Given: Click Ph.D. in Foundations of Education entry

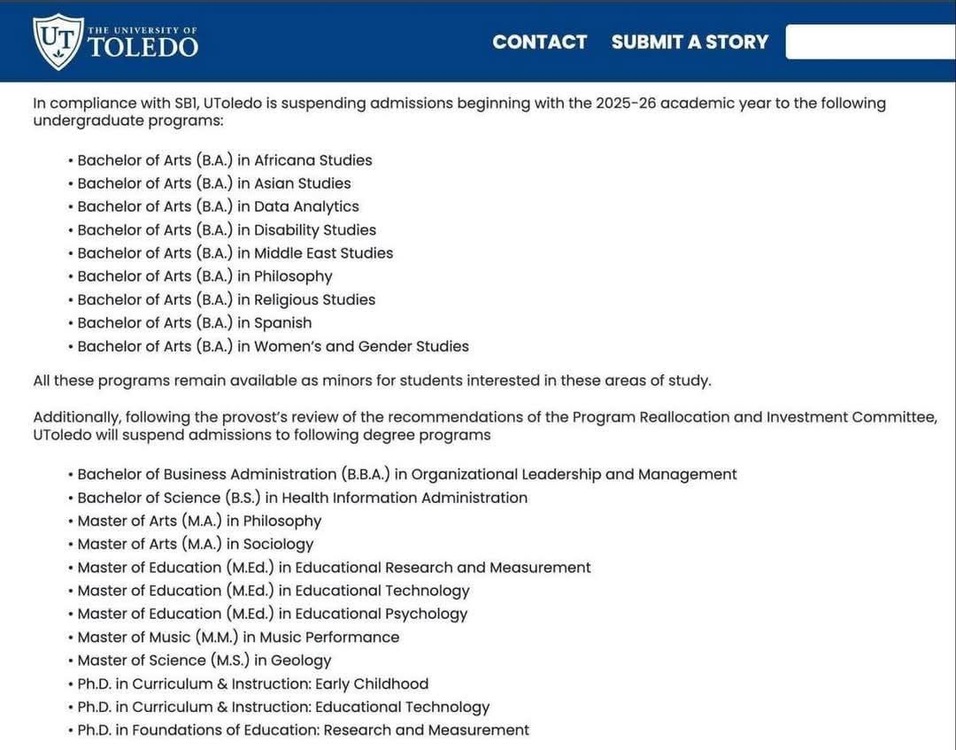Looking at the screenshot, I should 303,730.
